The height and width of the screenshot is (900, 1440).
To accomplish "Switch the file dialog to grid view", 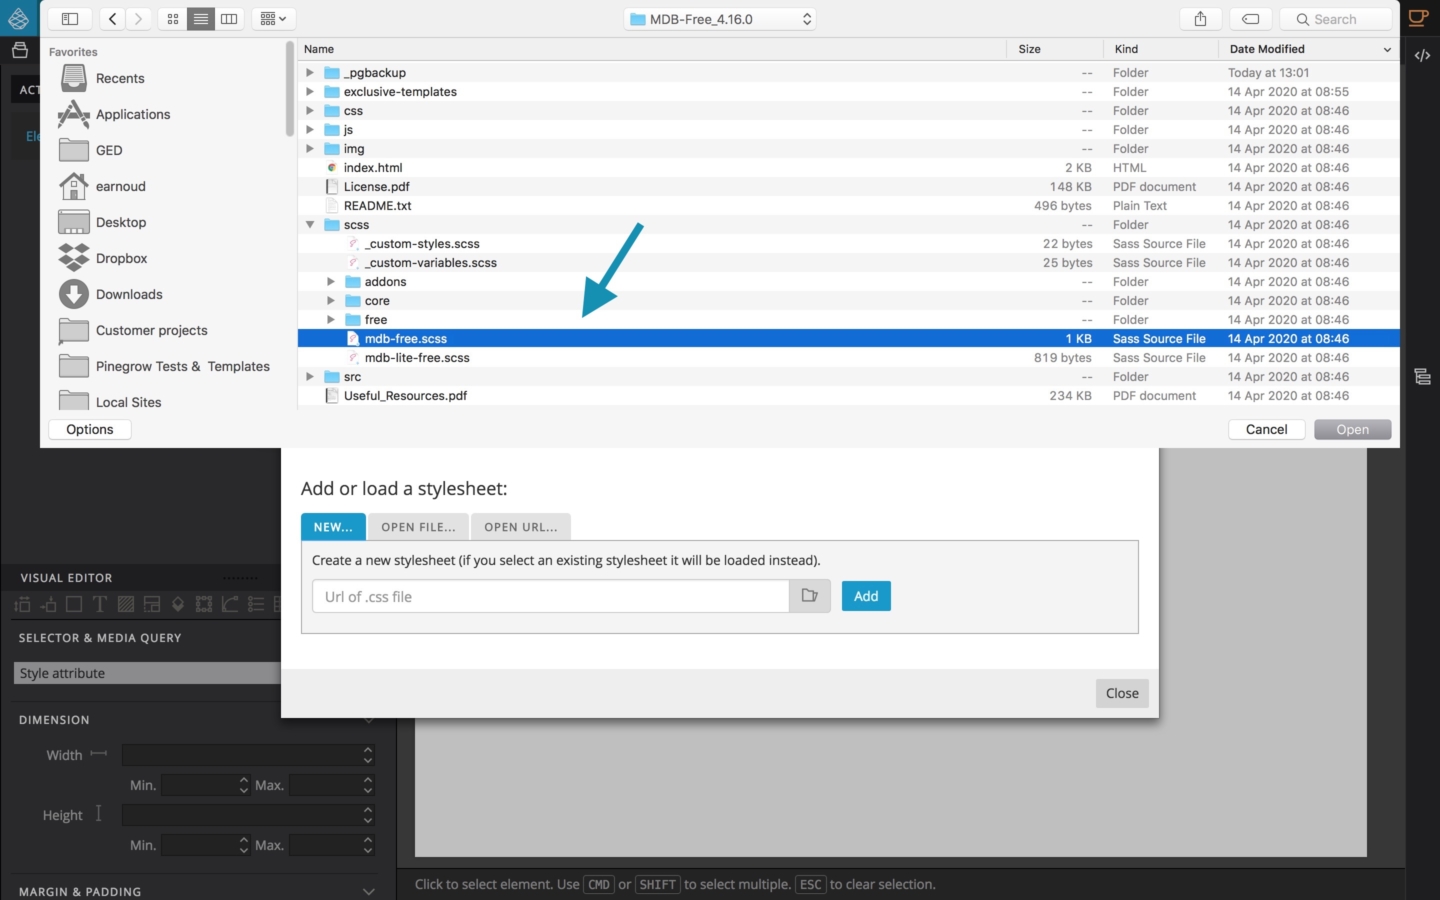I will 172,18.
